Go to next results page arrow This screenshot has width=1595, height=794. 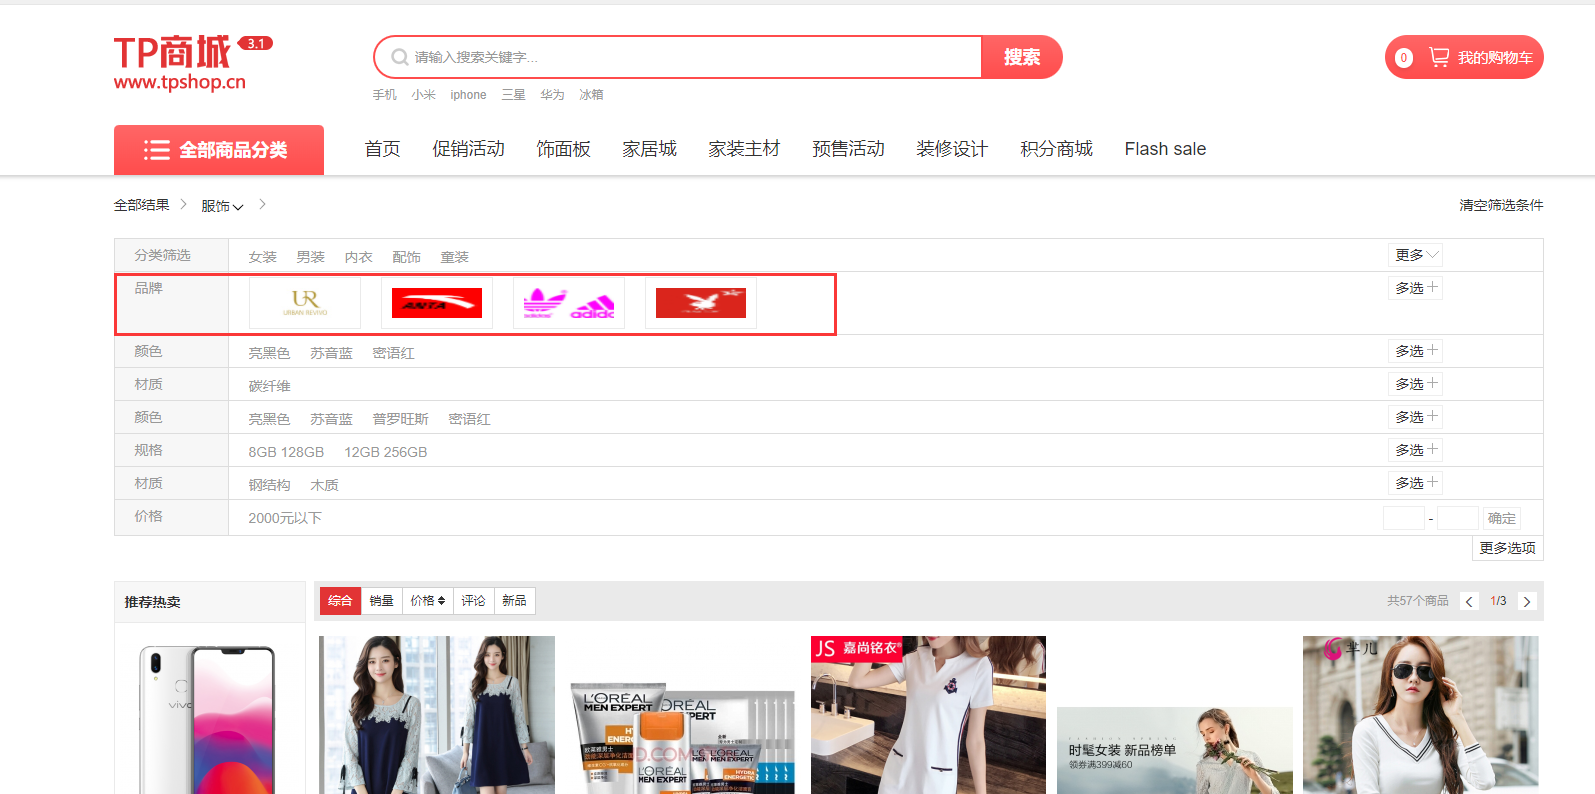tap(1526, 601)
